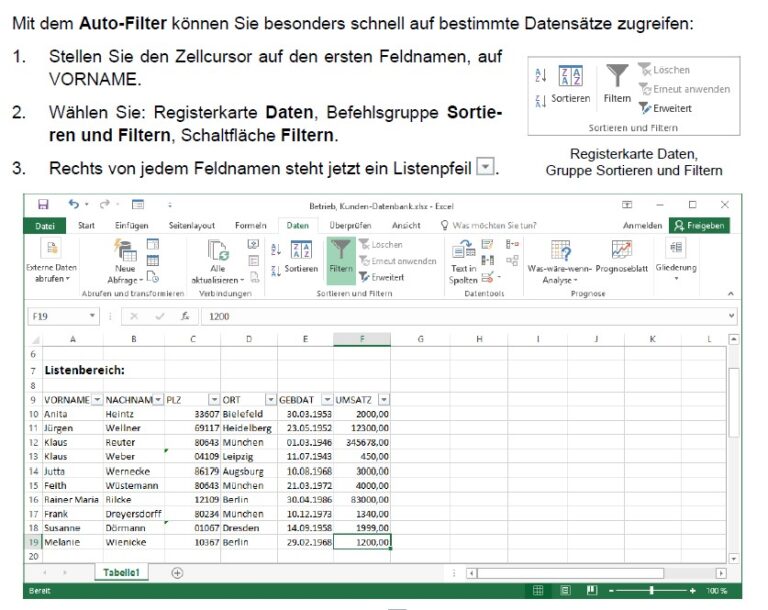Click the Undo arrow in the quick access toolbar

click(73, 204)
